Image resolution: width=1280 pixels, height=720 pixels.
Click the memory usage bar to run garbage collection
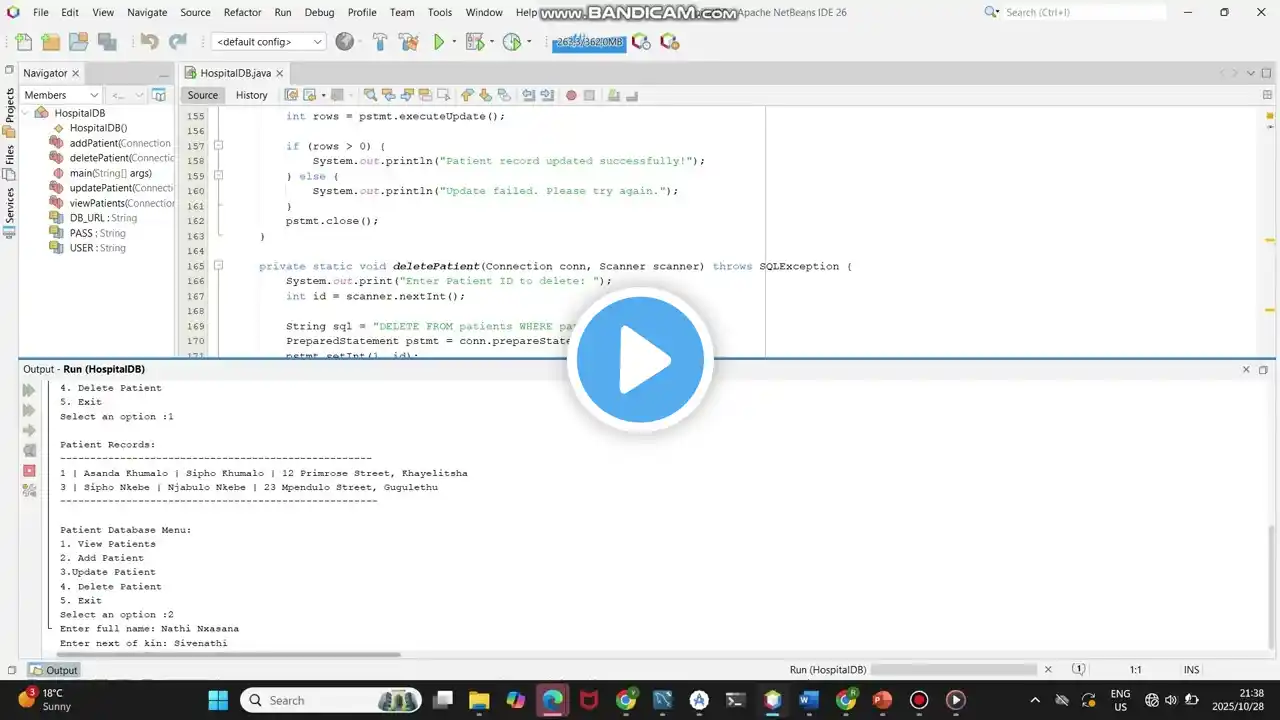(589, 42)
